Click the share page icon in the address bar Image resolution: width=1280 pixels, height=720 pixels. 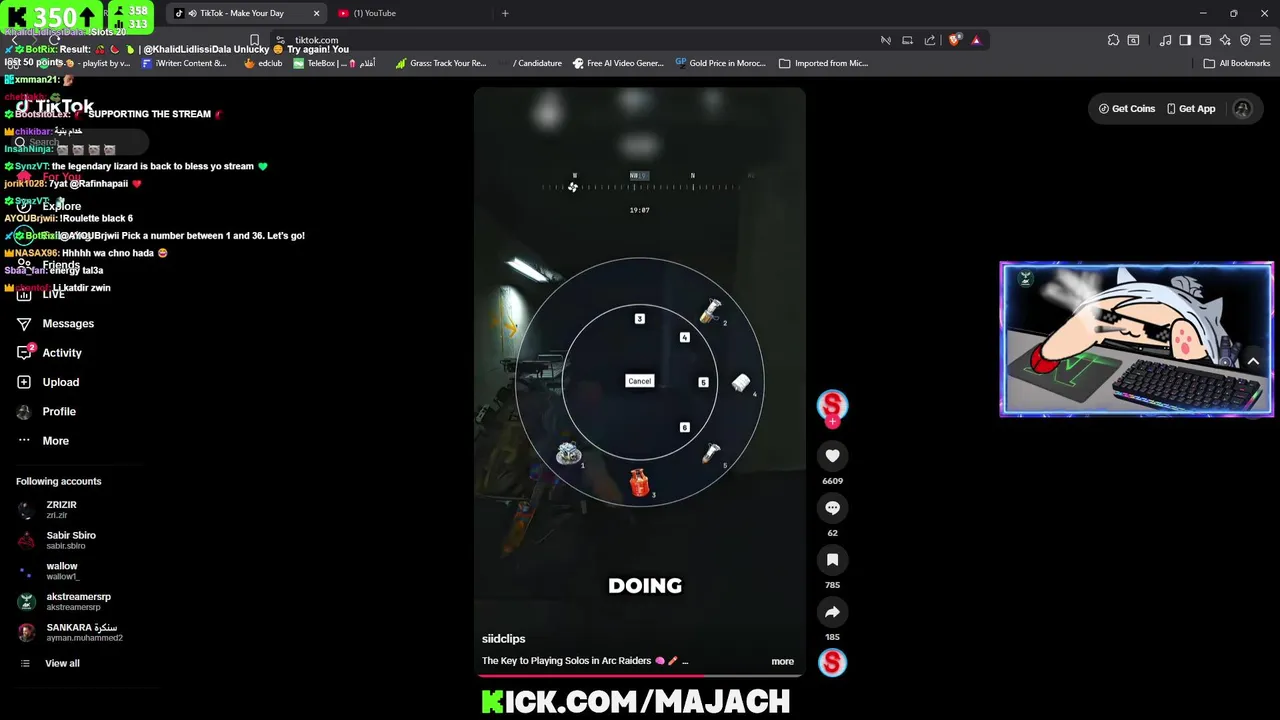930,40
